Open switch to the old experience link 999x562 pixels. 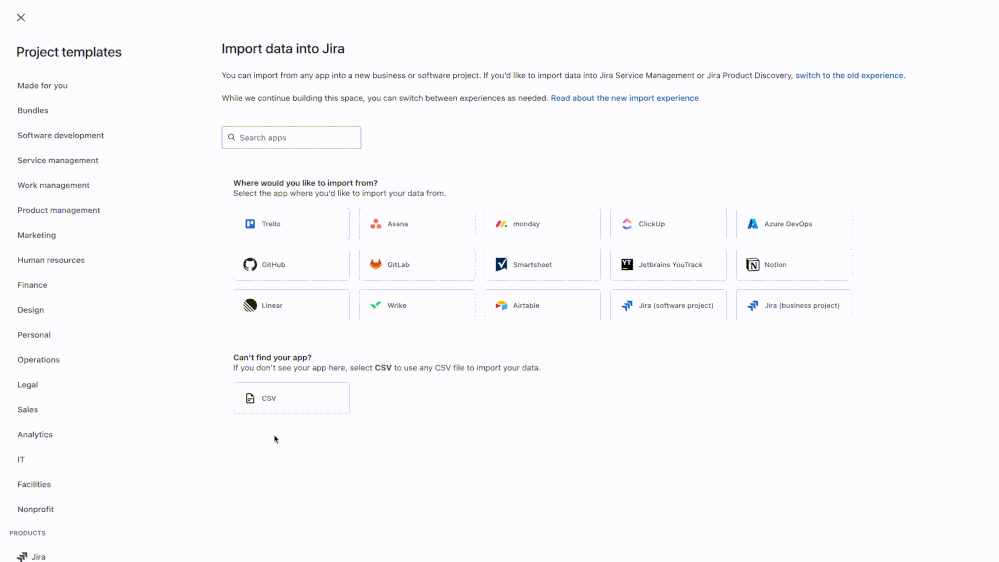(849, 75)
